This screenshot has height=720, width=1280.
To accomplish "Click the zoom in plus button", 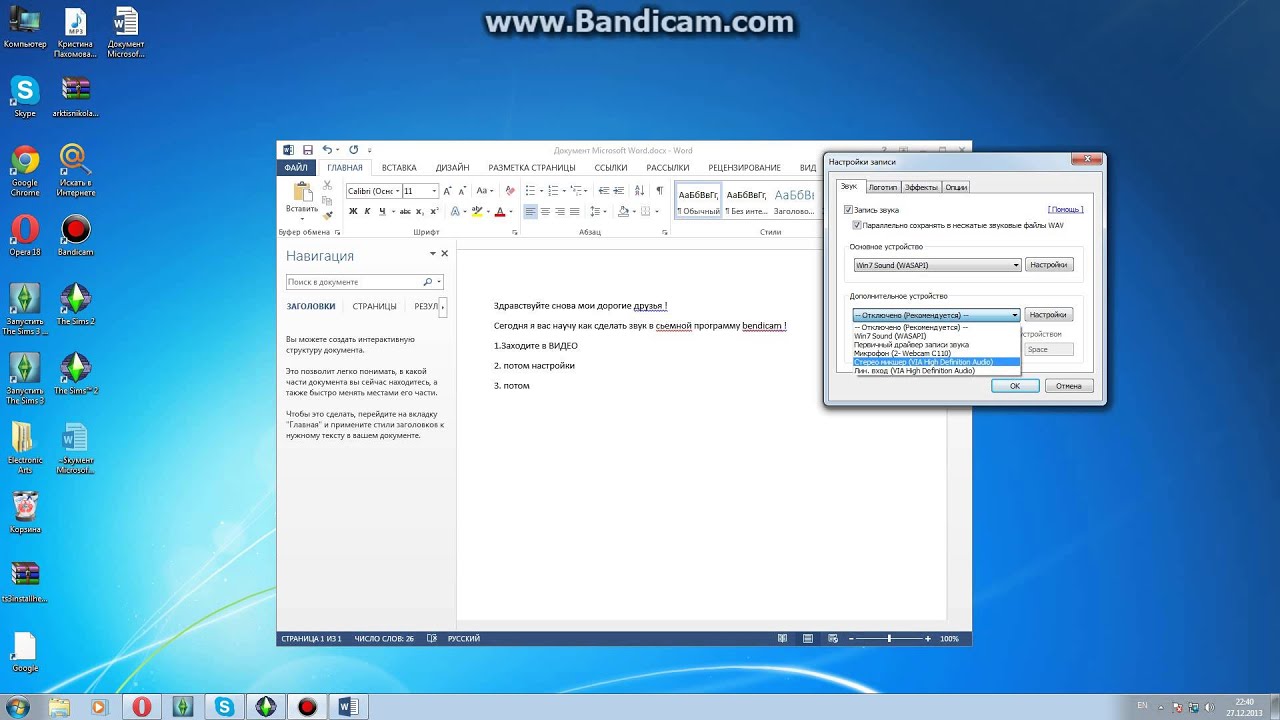I will pyautogui.click(x=928, y=638).
